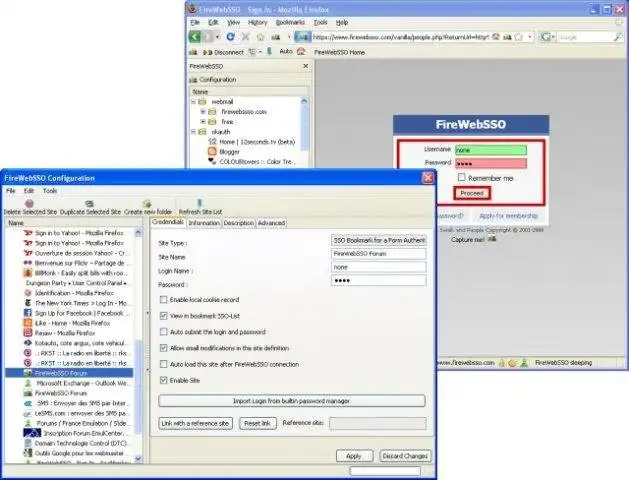Image resolution: width=629 pixels, height=480 pixels.
Task: Select Dungeon Party - User Control Panel row
Action: (75, 283)
